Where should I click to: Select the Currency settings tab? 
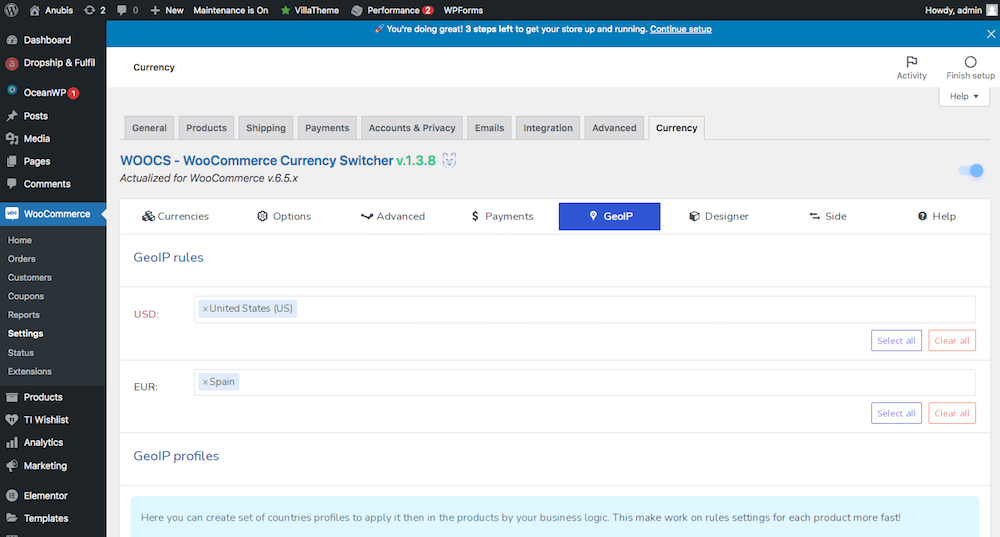click(677, 128)
